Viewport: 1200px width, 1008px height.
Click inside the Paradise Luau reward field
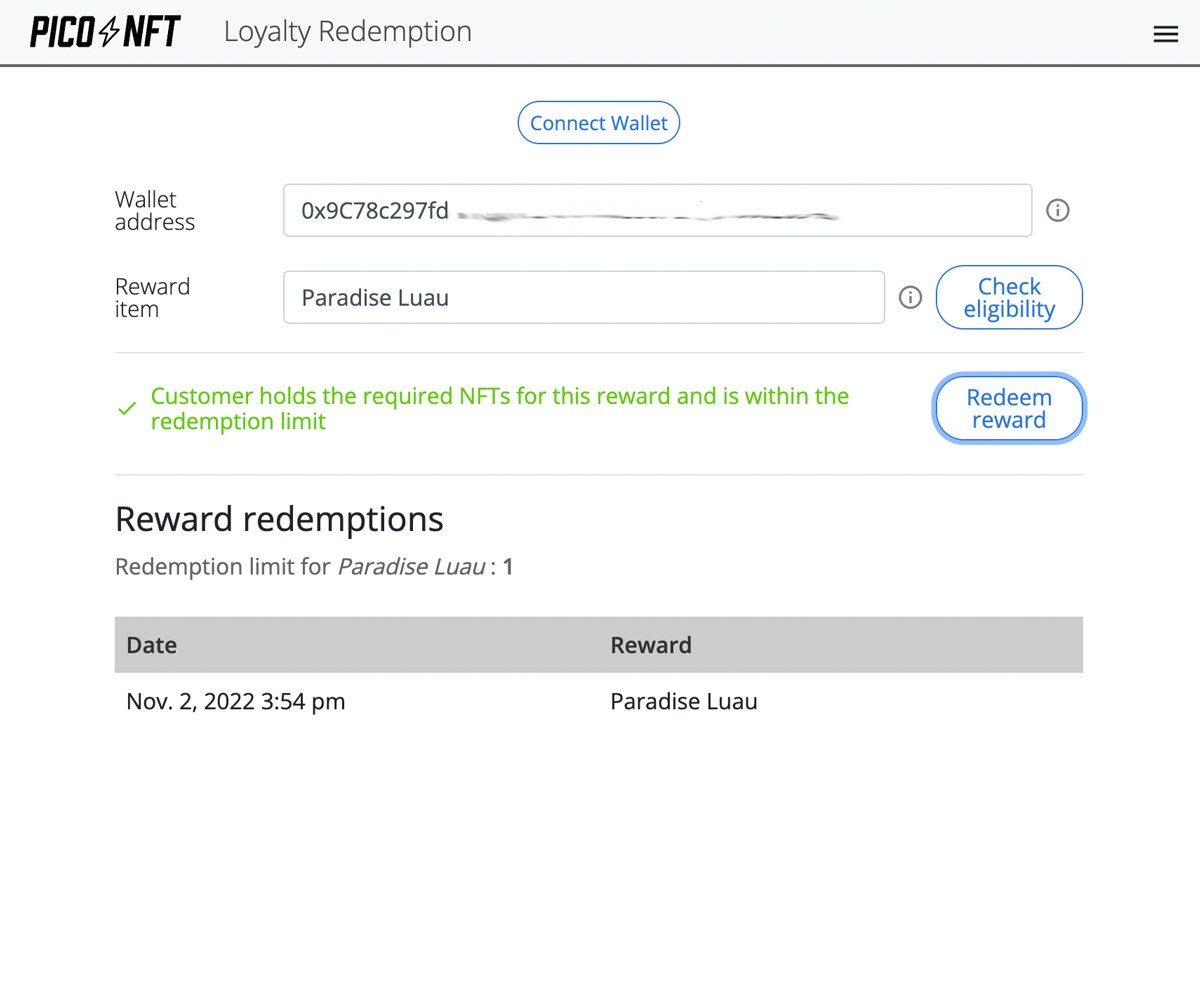[x=583, y=297]
